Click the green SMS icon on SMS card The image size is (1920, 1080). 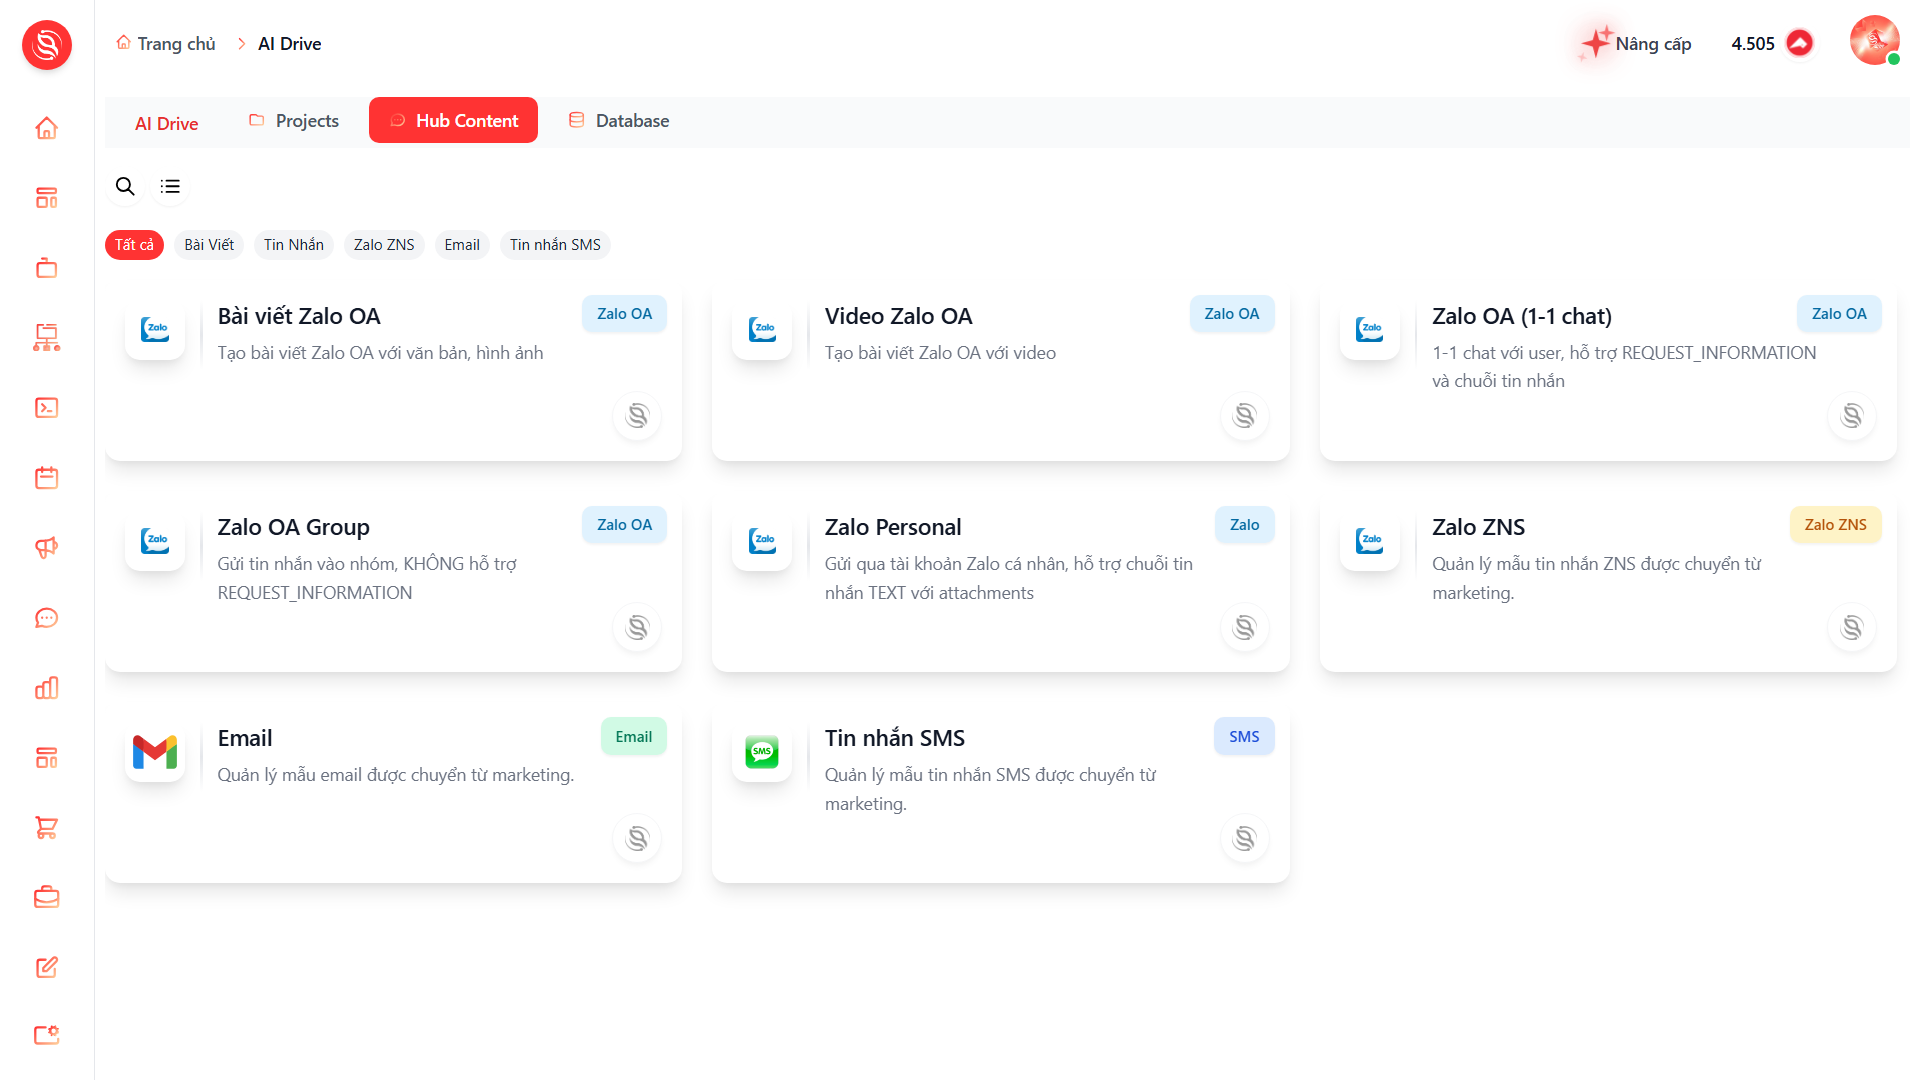click(x=762, y=752)
